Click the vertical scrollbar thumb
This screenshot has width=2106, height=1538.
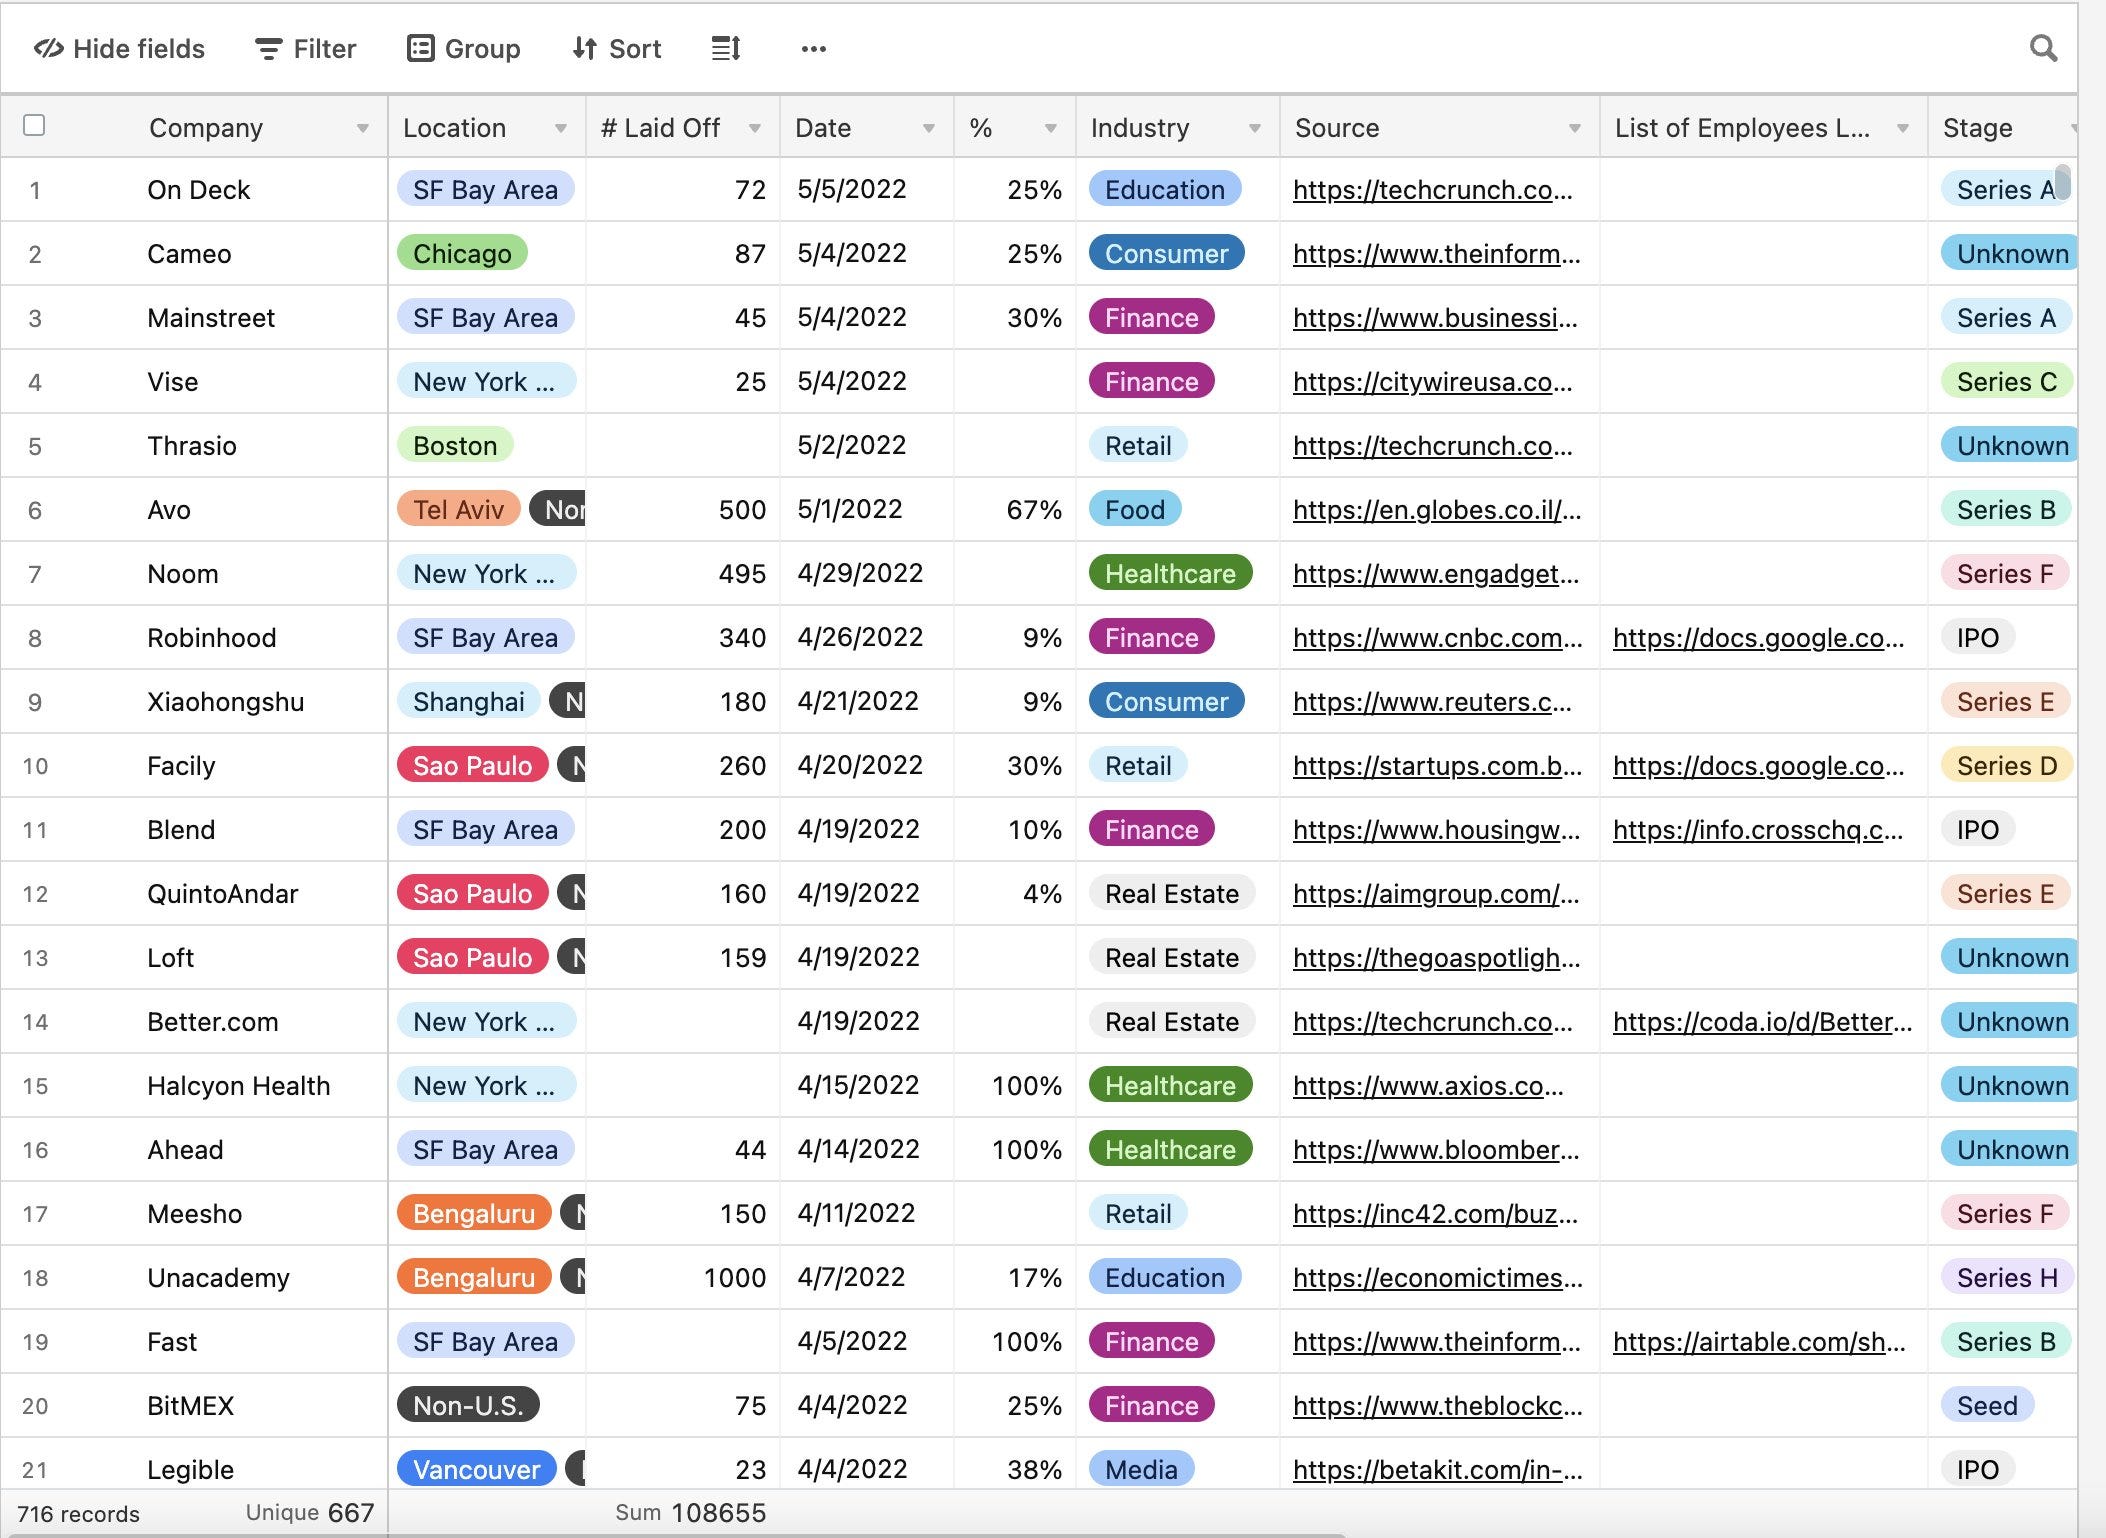click(2063, 182)
